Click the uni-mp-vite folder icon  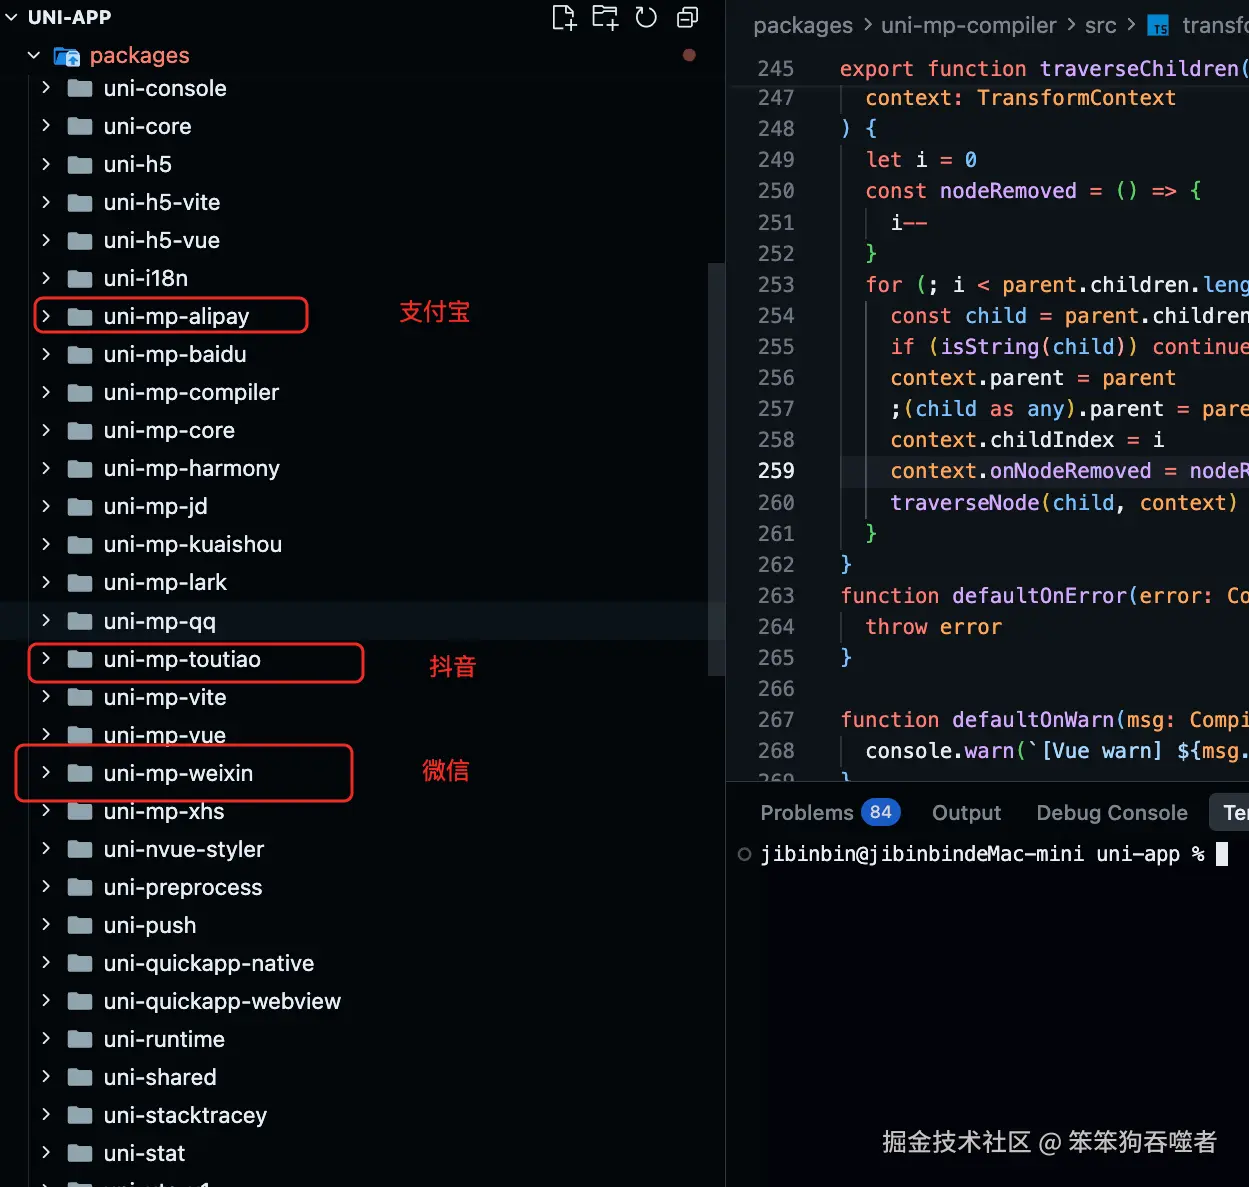click(x=80, y=698)
